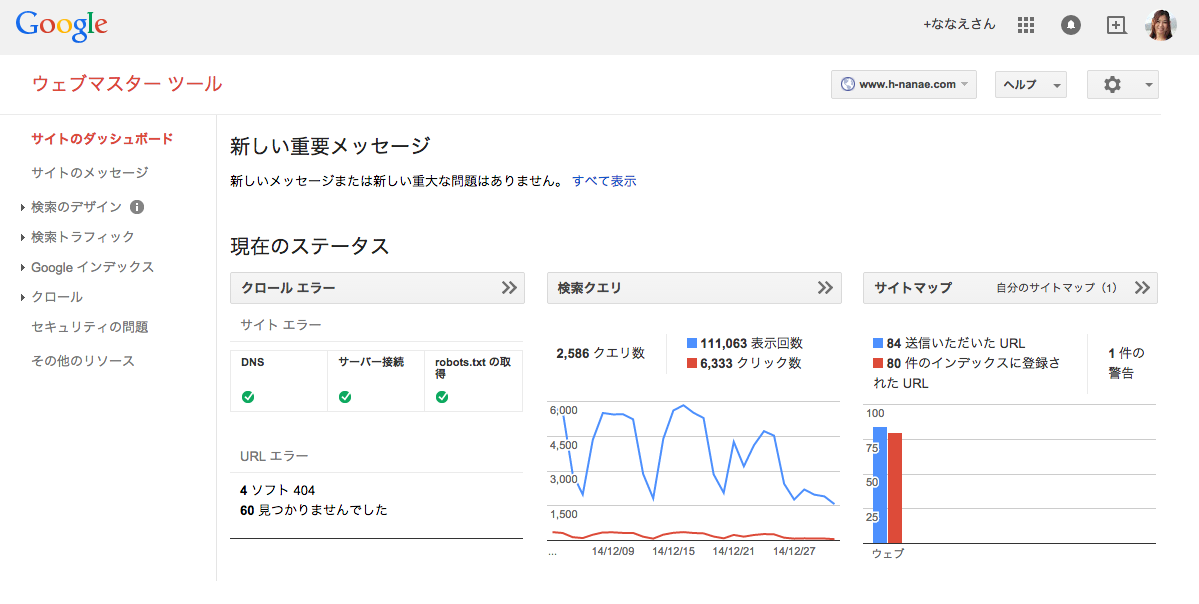
Task: Click the red インデックス登録 URL swatch
Action: click(879, 363)
